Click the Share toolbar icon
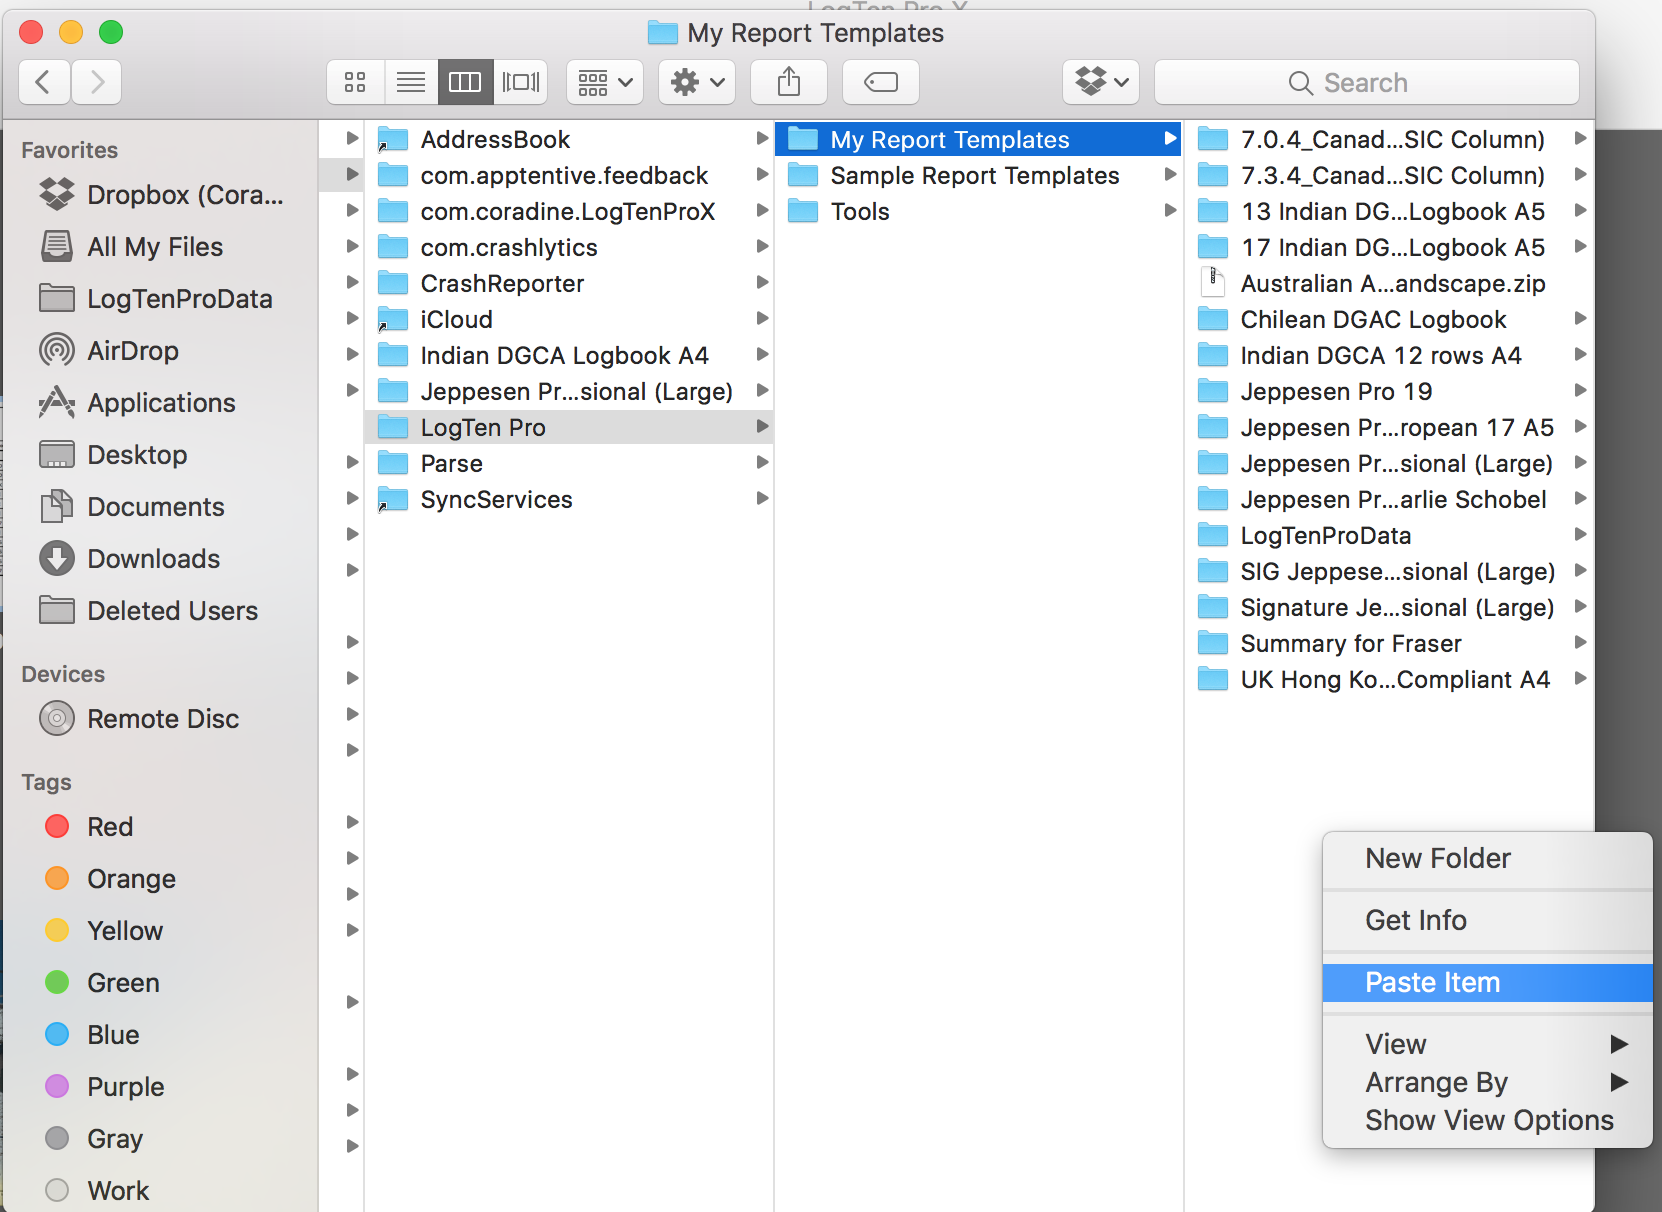This screenshot has width=1662, height=1212. (789, 82)
